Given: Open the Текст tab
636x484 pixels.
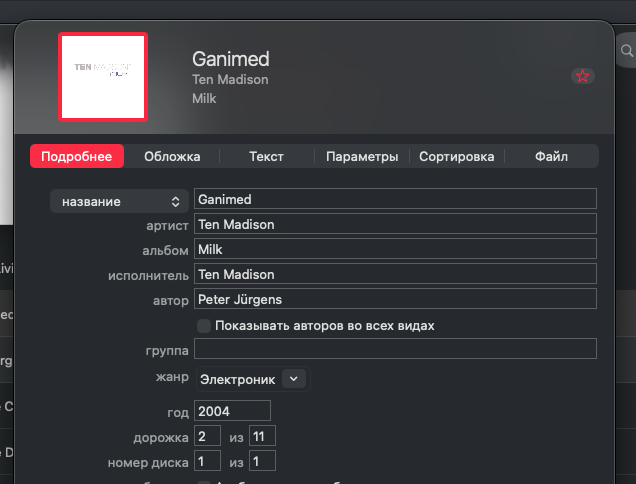Looking at the screenshot, I should 266,156.
